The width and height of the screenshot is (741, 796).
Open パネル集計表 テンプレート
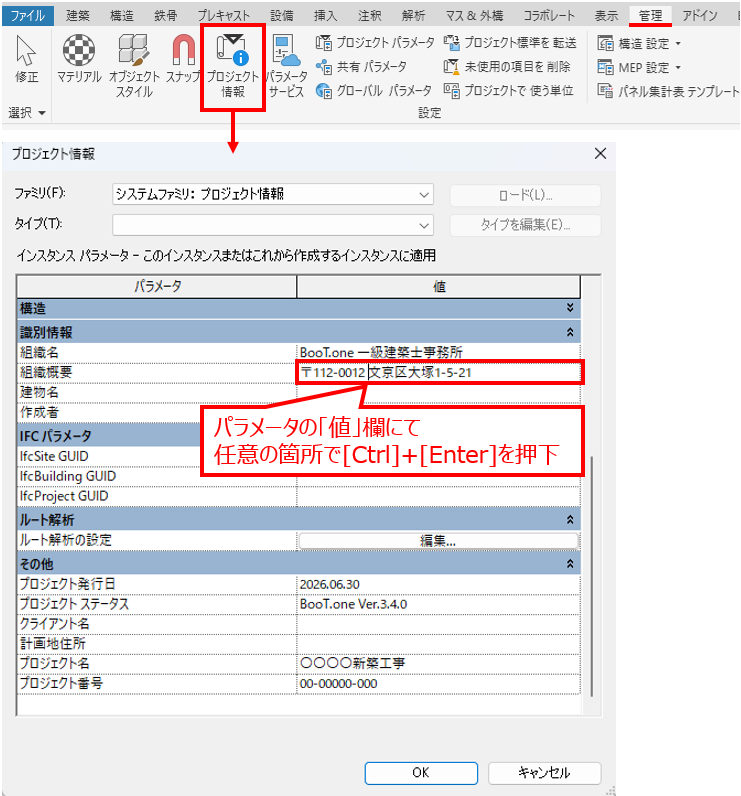668,91
